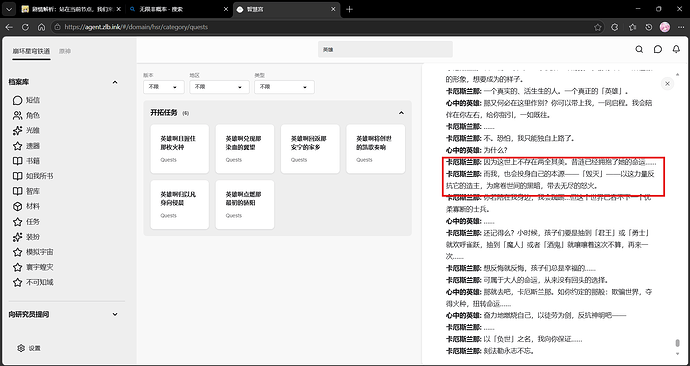Focus the search field containing 英雄
690x366 pixels.
pyautogui.click(x=385, y=50)
